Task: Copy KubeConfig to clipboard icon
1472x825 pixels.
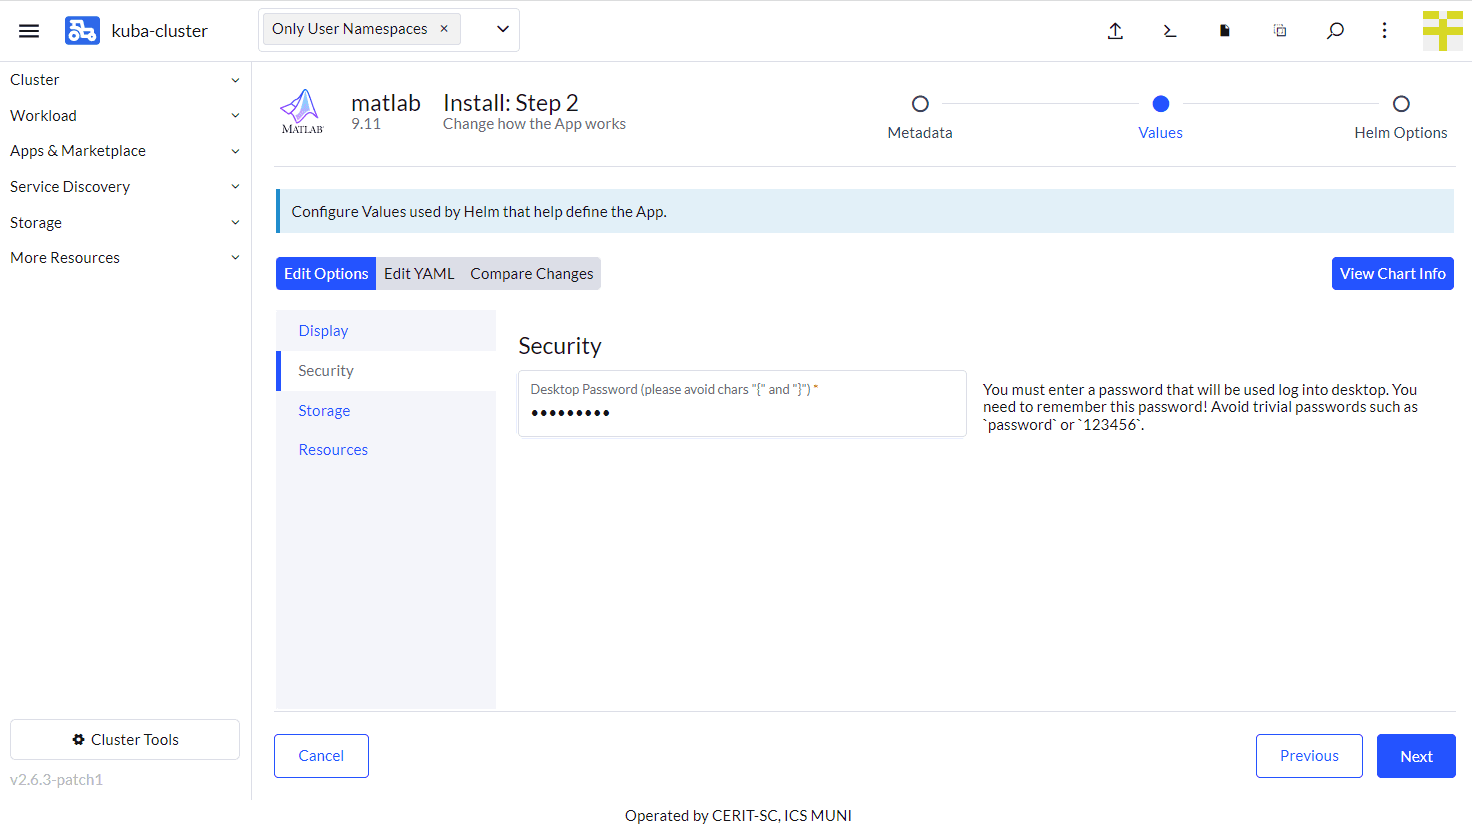Action: 1280,30
